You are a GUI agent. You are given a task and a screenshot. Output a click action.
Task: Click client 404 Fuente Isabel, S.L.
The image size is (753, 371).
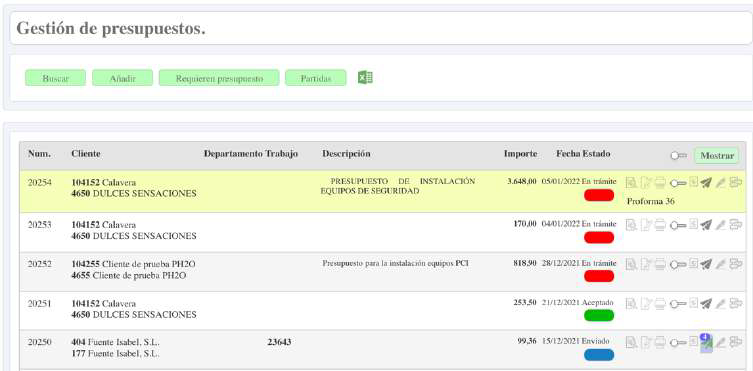click(115, 343)
